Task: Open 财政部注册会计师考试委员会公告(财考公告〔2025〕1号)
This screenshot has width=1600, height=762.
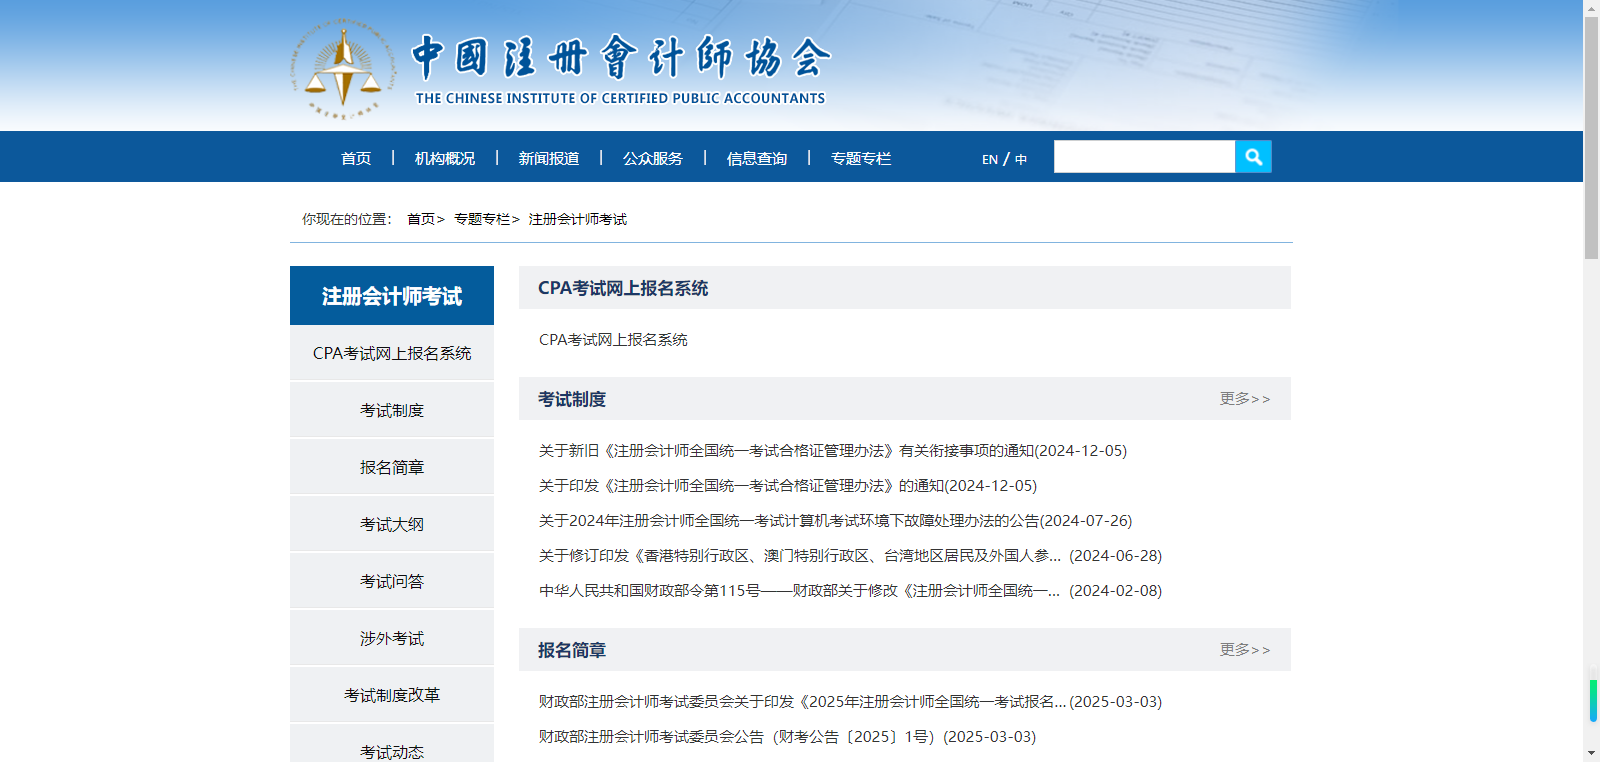Action: [x=787, y=737]
